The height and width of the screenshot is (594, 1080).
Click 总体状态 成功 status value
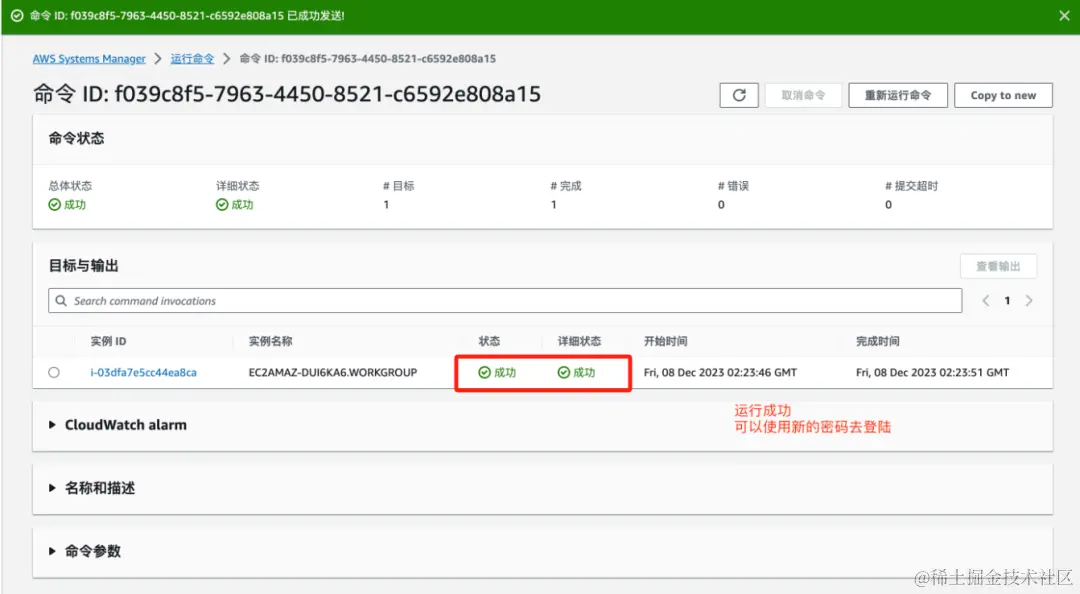point(68,205)
